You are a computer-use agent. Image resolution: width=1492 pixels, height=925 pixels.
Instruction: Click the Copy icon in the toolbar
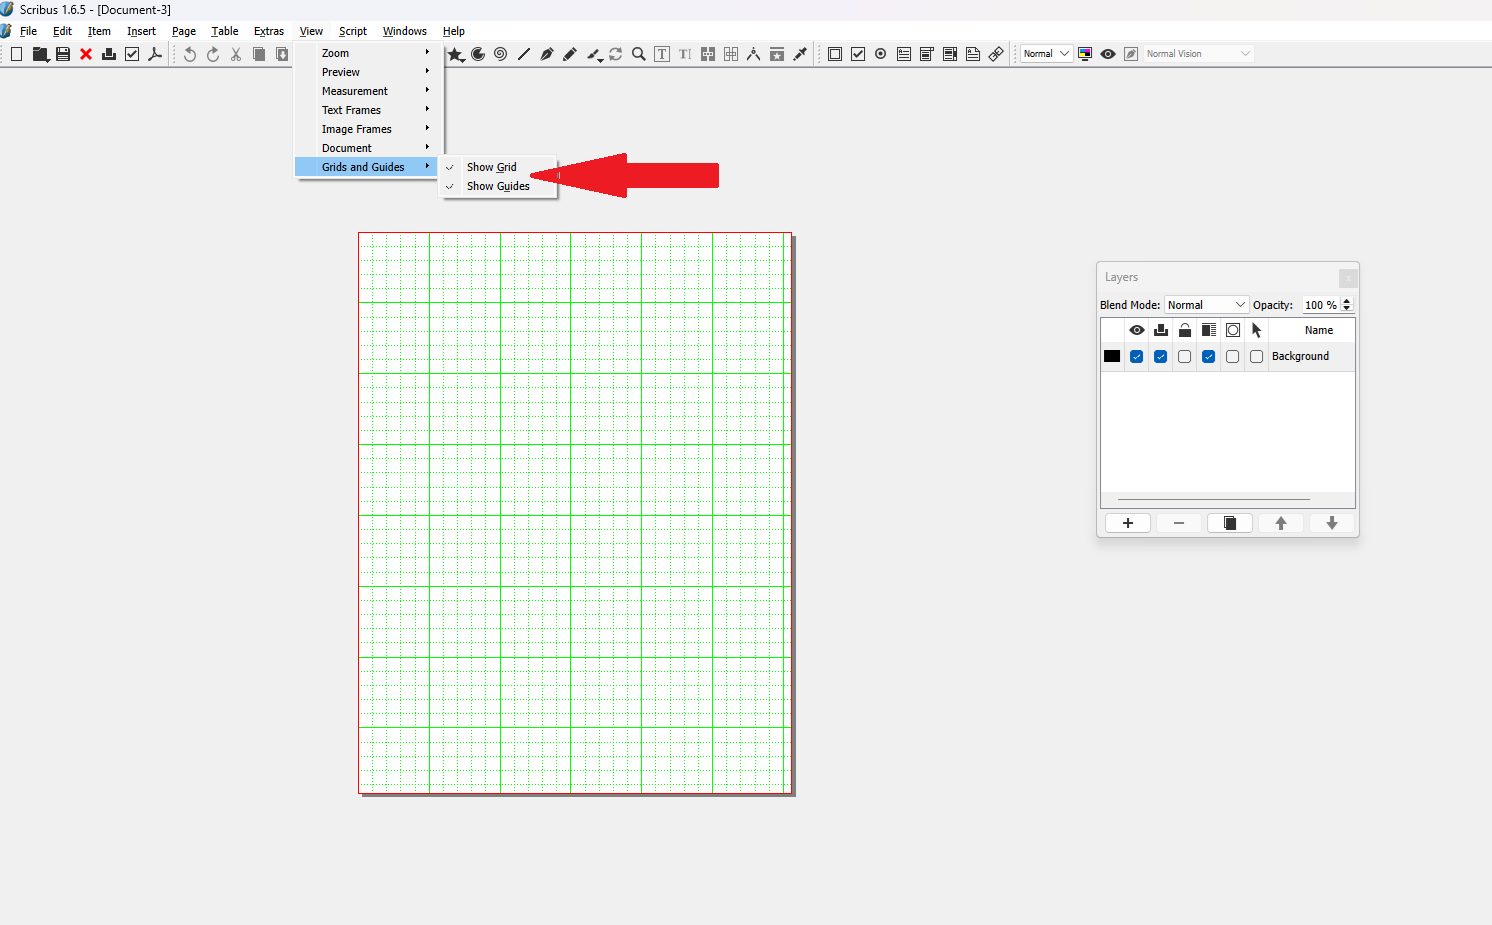259,54
